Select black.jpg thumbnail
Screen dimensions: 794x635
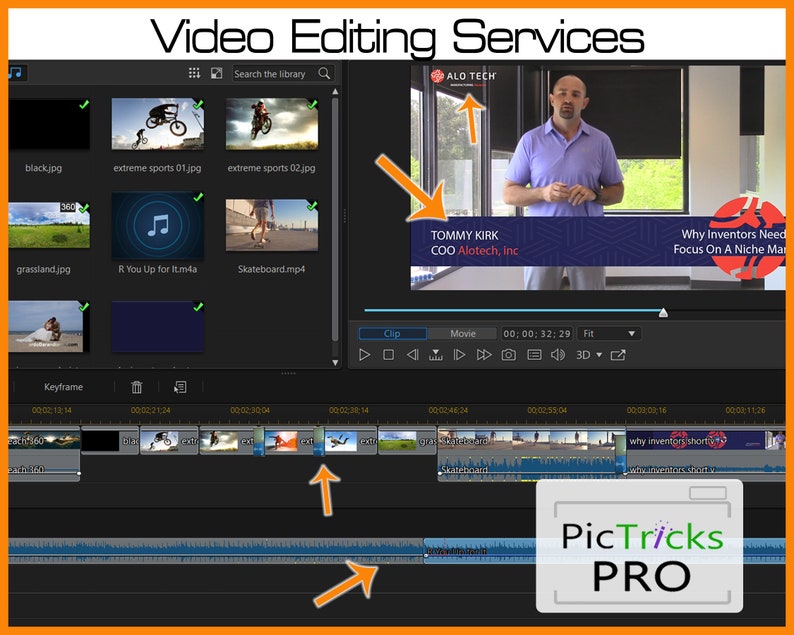pyautogui.click(x=49, y=124)
